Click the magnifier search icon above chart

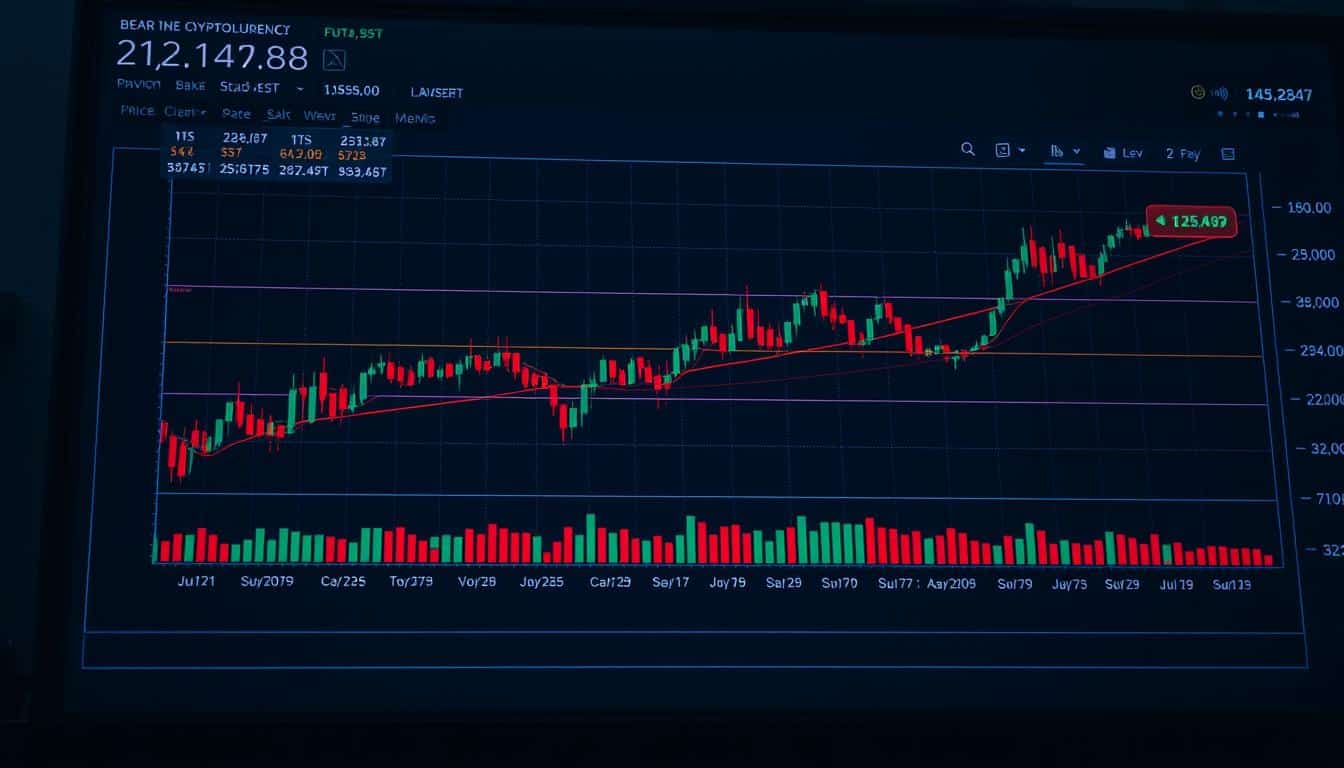pyautogui.click(x=967, y=149)
